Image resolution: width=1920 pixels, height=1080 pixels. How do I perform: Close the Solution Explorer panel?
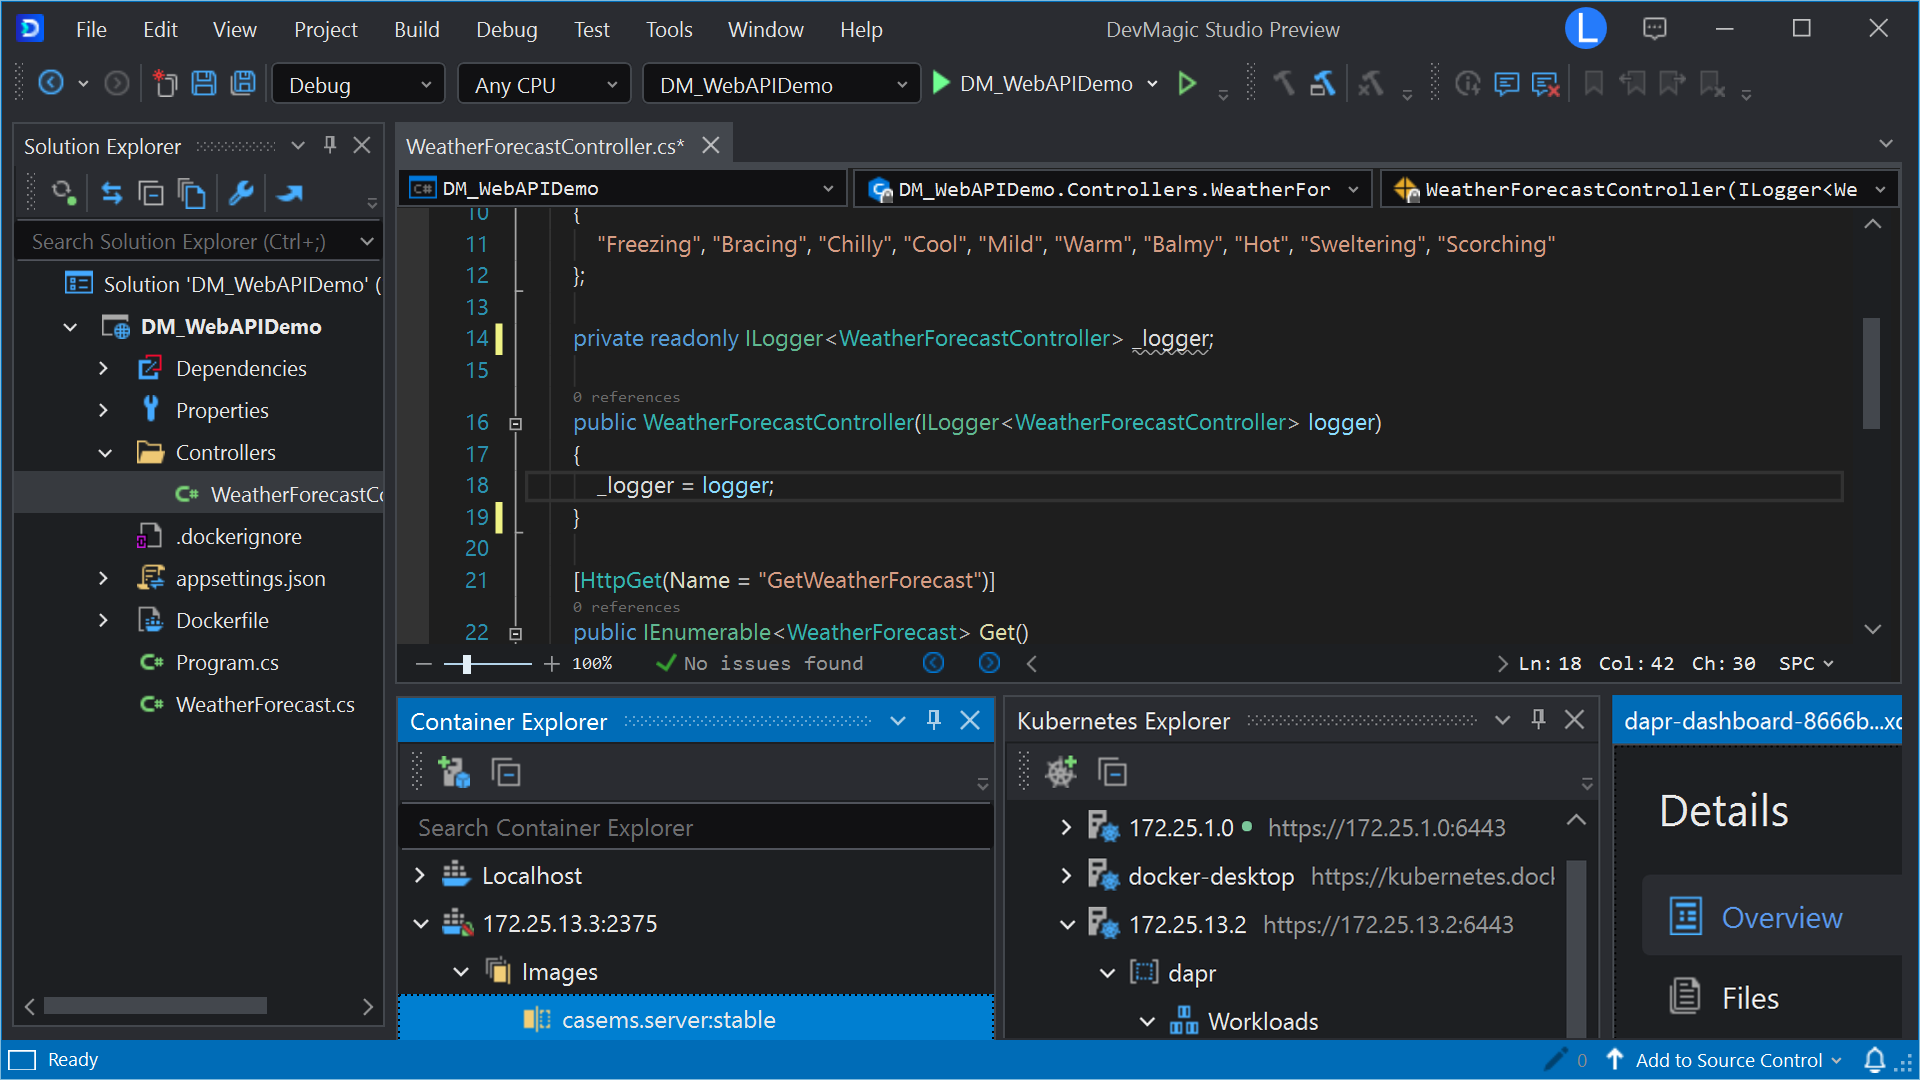(362, 146)
